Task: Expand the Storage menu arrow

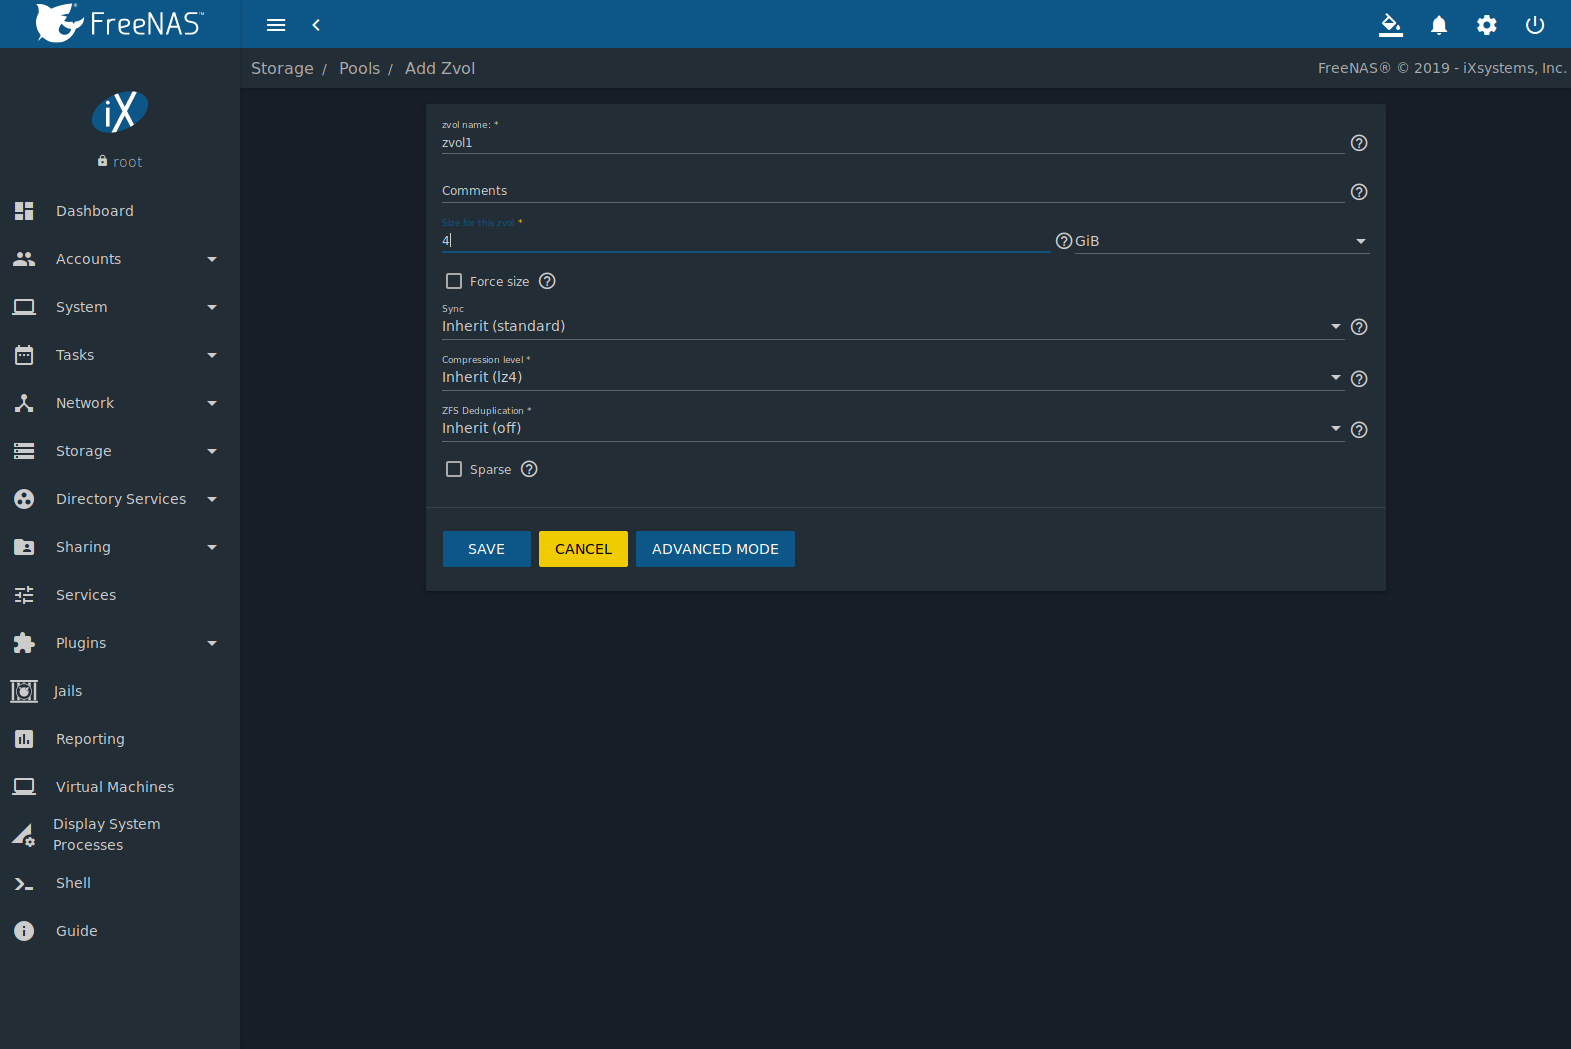Action: tap(212, 451)
